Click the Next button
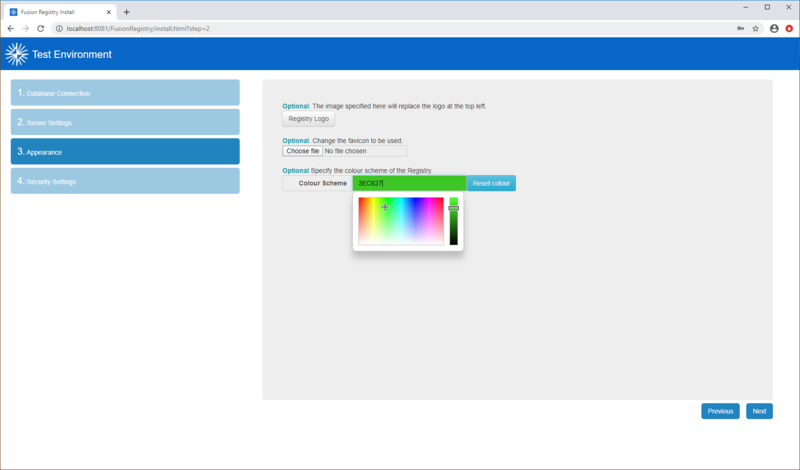Image resolution: width=800 pixels, height=470 pixels. 759,411
